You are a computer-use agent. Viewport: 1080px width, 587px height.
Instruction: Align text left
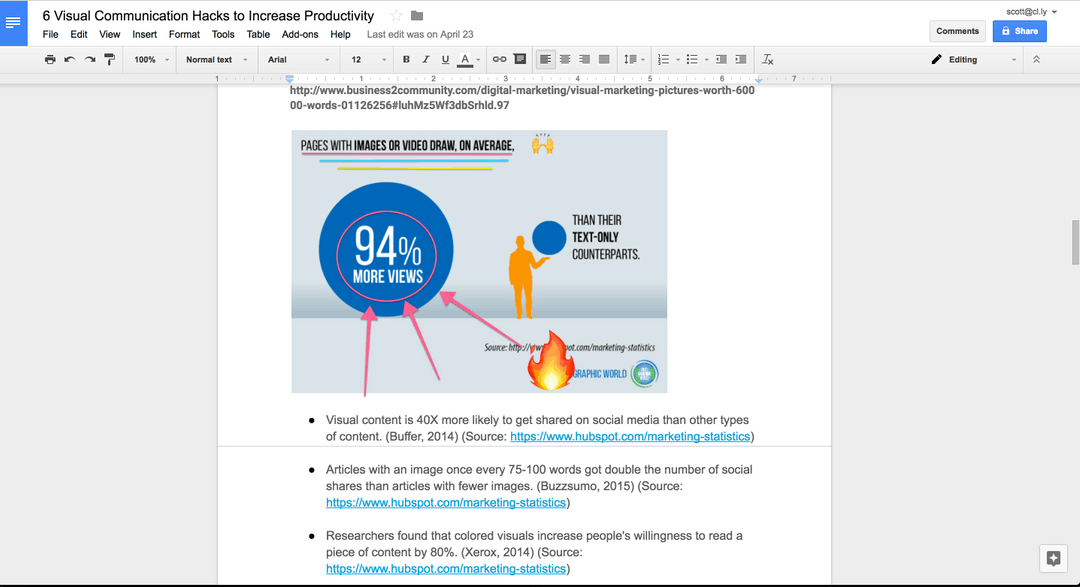(x=545, y=60)
